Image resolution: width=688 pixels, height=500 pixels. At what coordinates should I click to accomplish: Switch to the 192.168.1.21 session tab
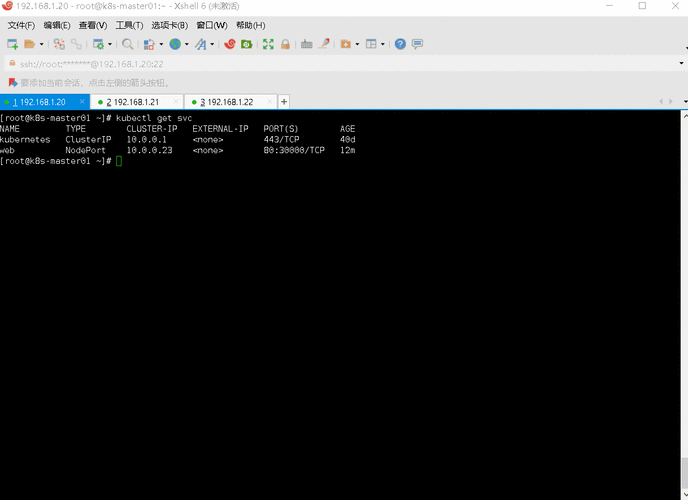pos(135,102)
